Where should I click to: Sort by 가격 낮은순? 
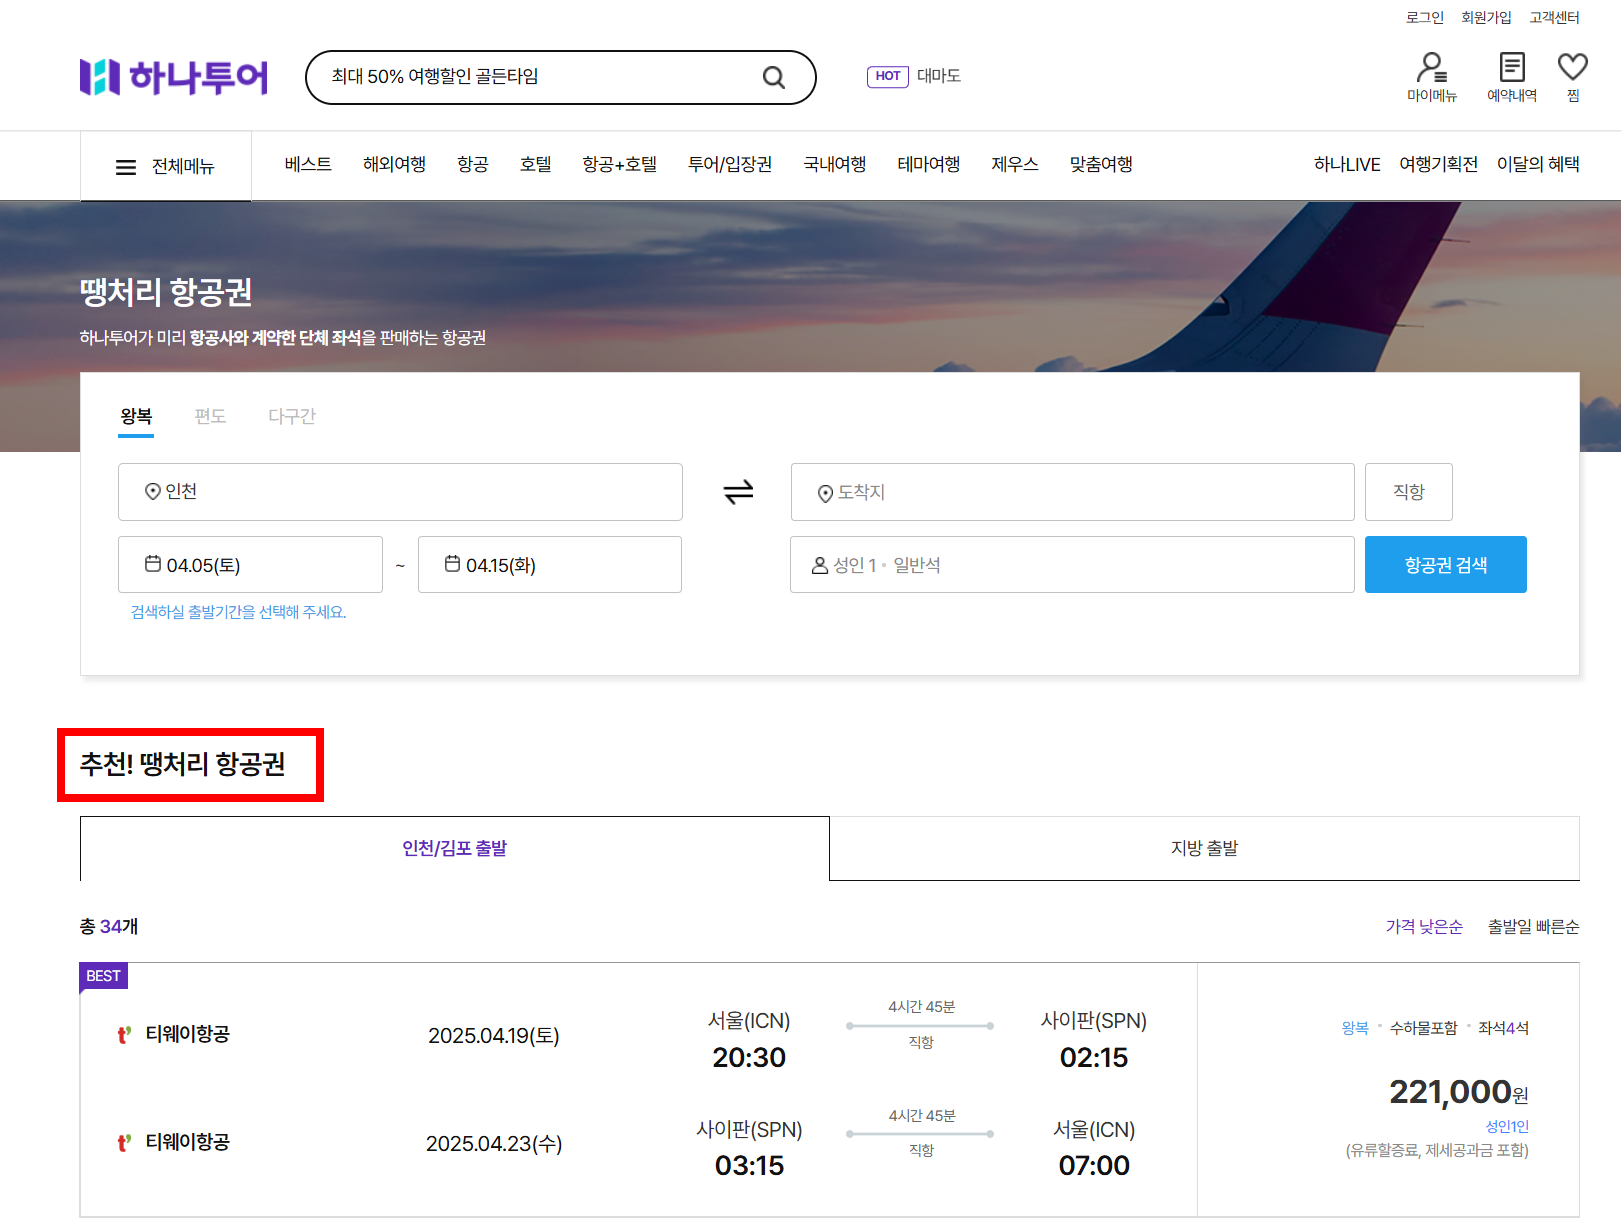point(1424,927)
